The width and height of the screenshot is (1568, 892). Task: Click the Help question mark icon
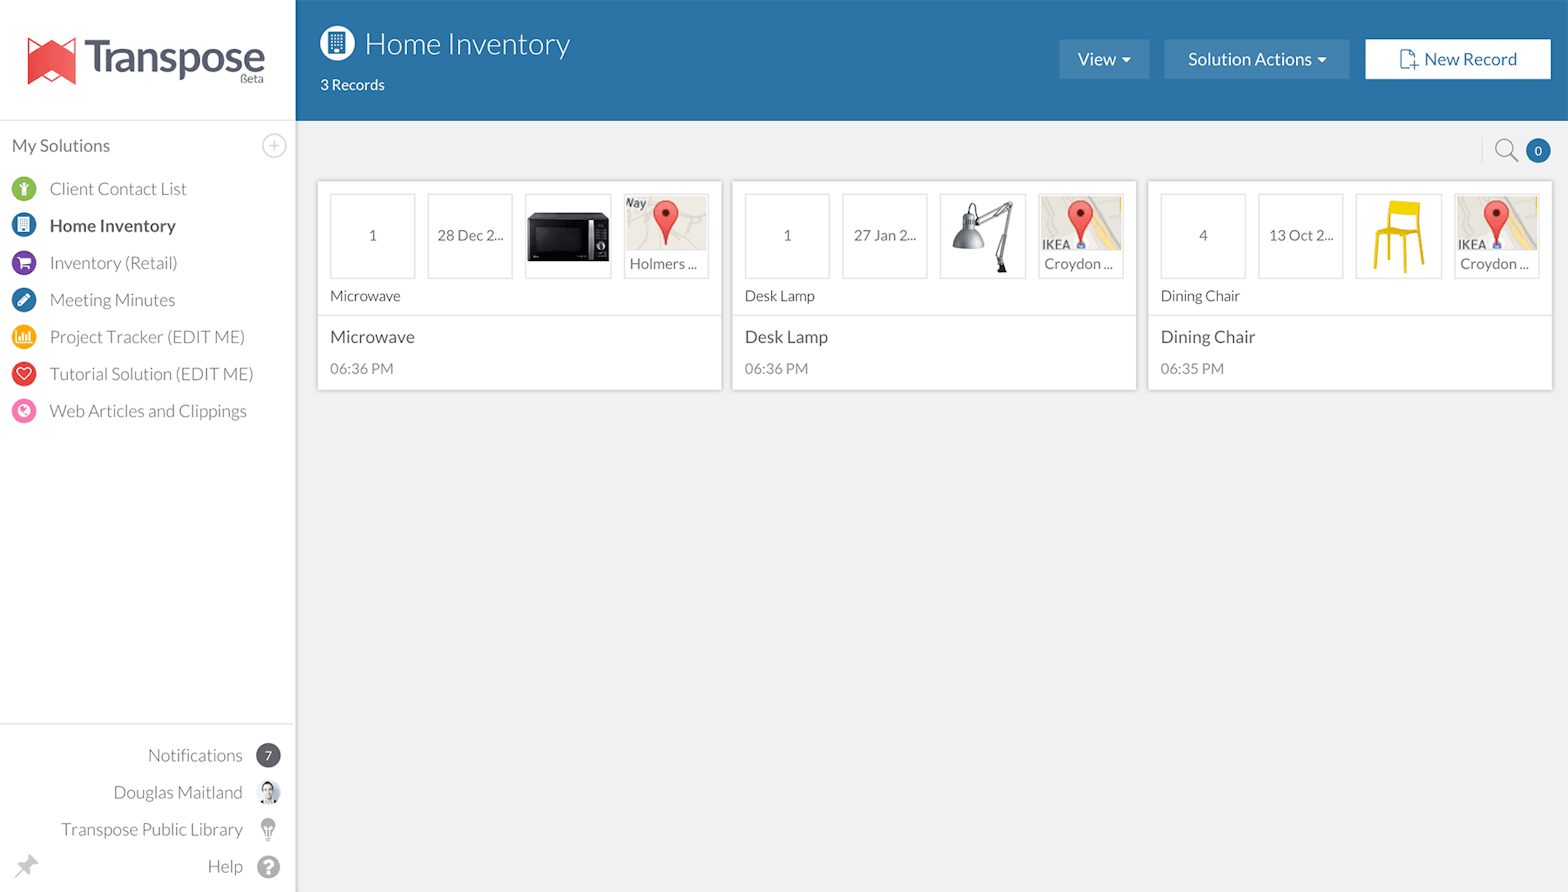[268, 867]
